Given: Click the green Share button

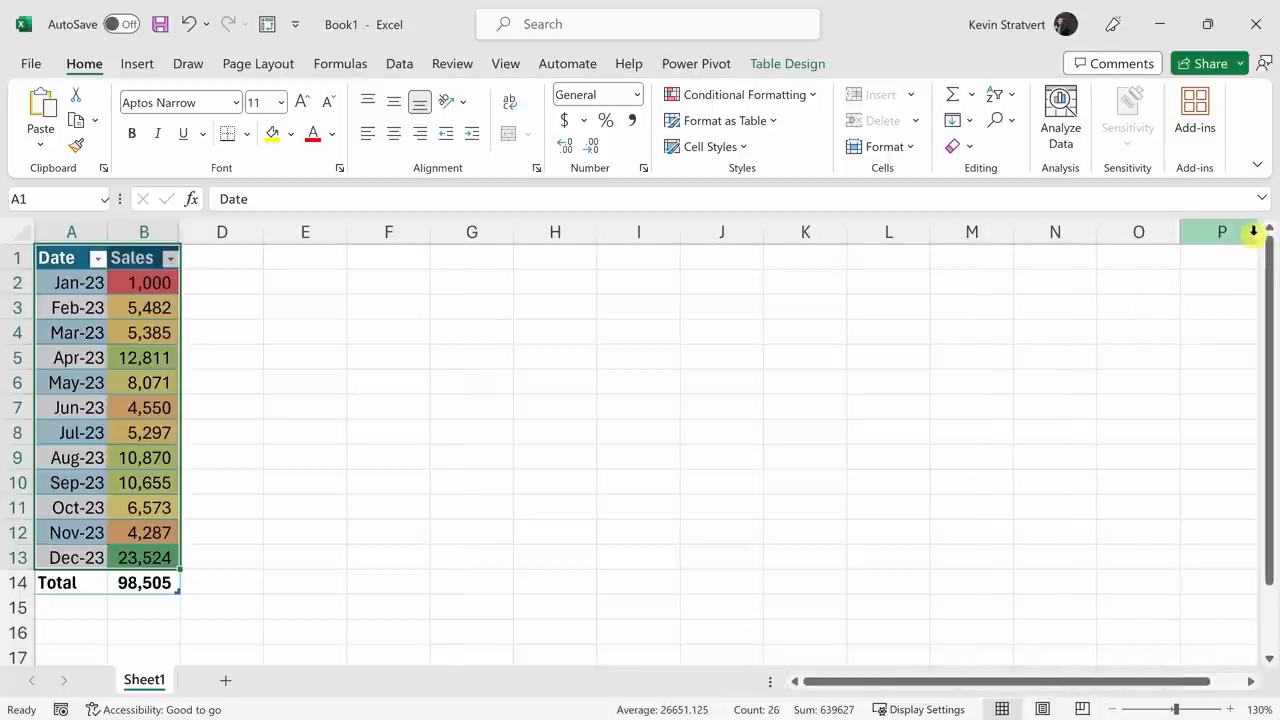Looking at the screenshot, I should tap(1201, 63).
